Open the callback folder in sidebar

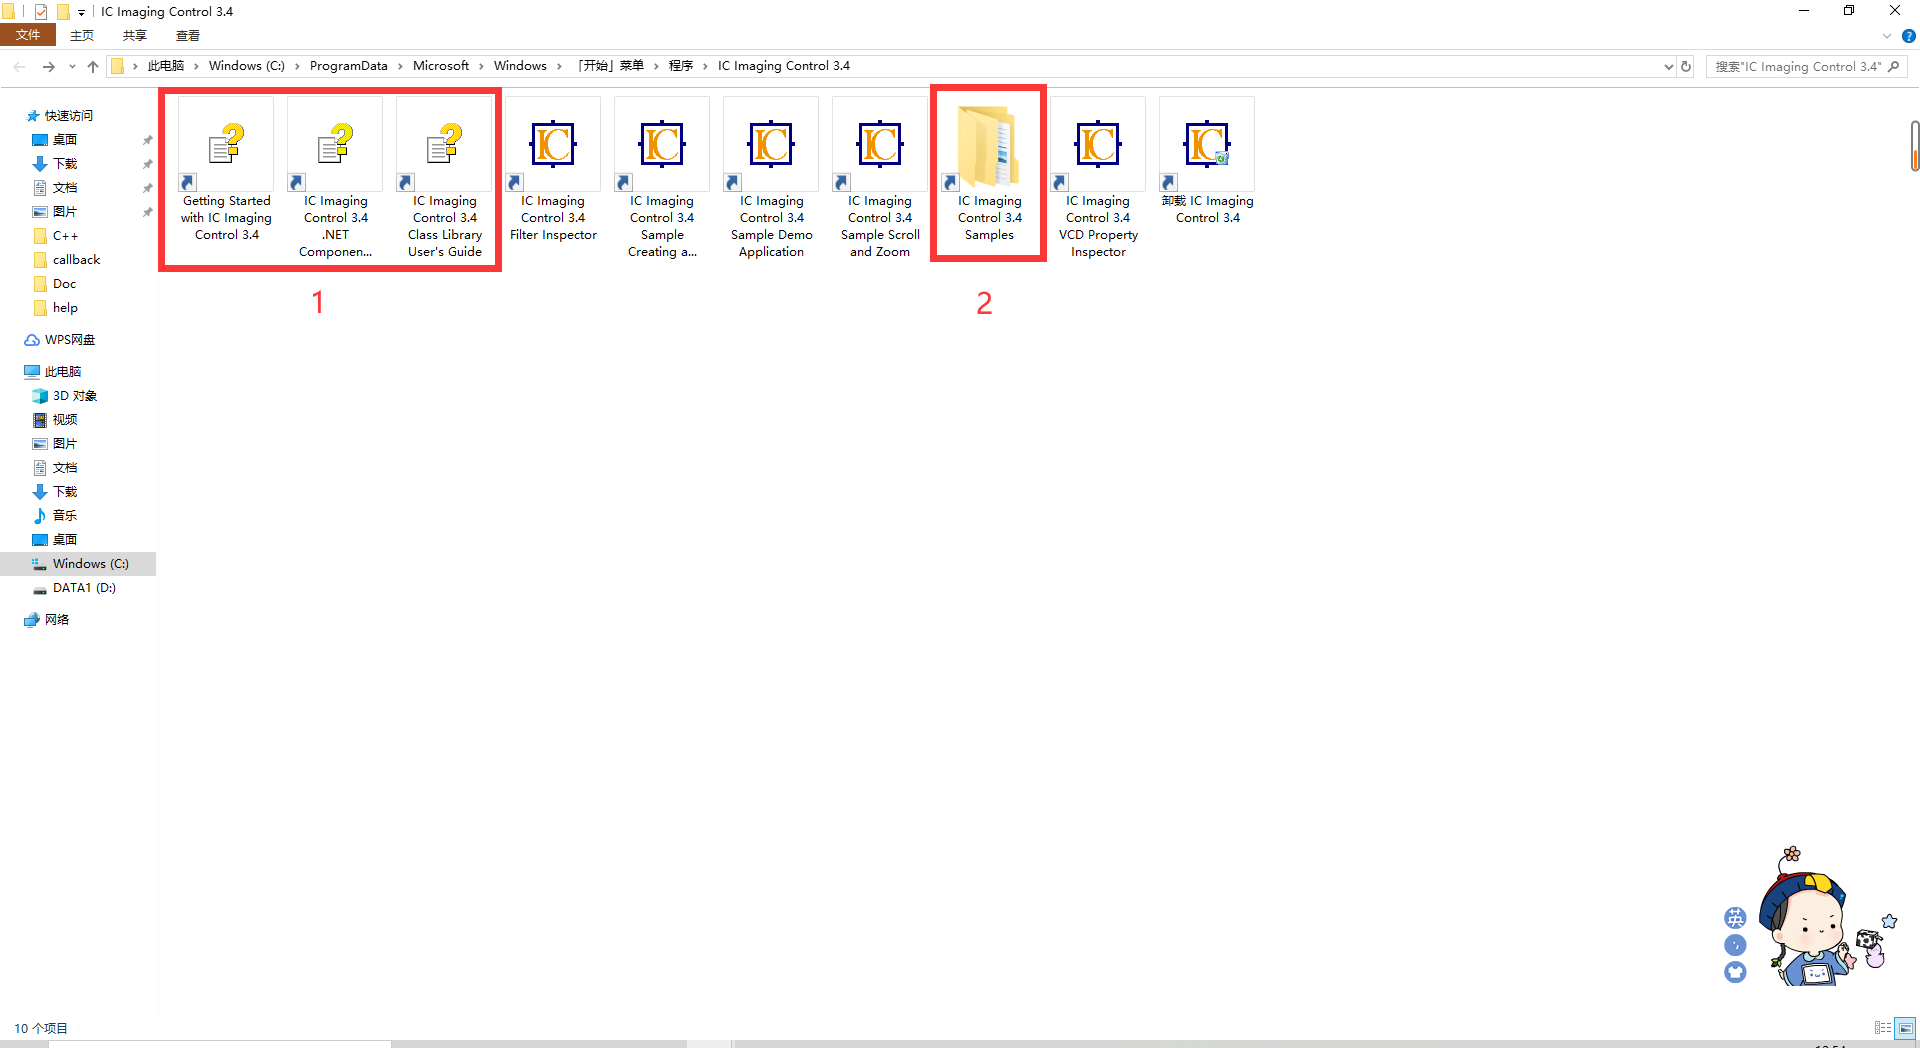(x=76, y=260)
